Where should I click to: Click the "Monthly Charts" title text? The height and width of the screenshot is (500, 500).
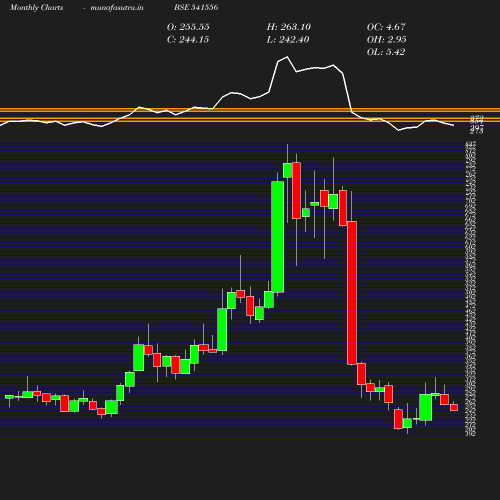(x=37, y=7)
